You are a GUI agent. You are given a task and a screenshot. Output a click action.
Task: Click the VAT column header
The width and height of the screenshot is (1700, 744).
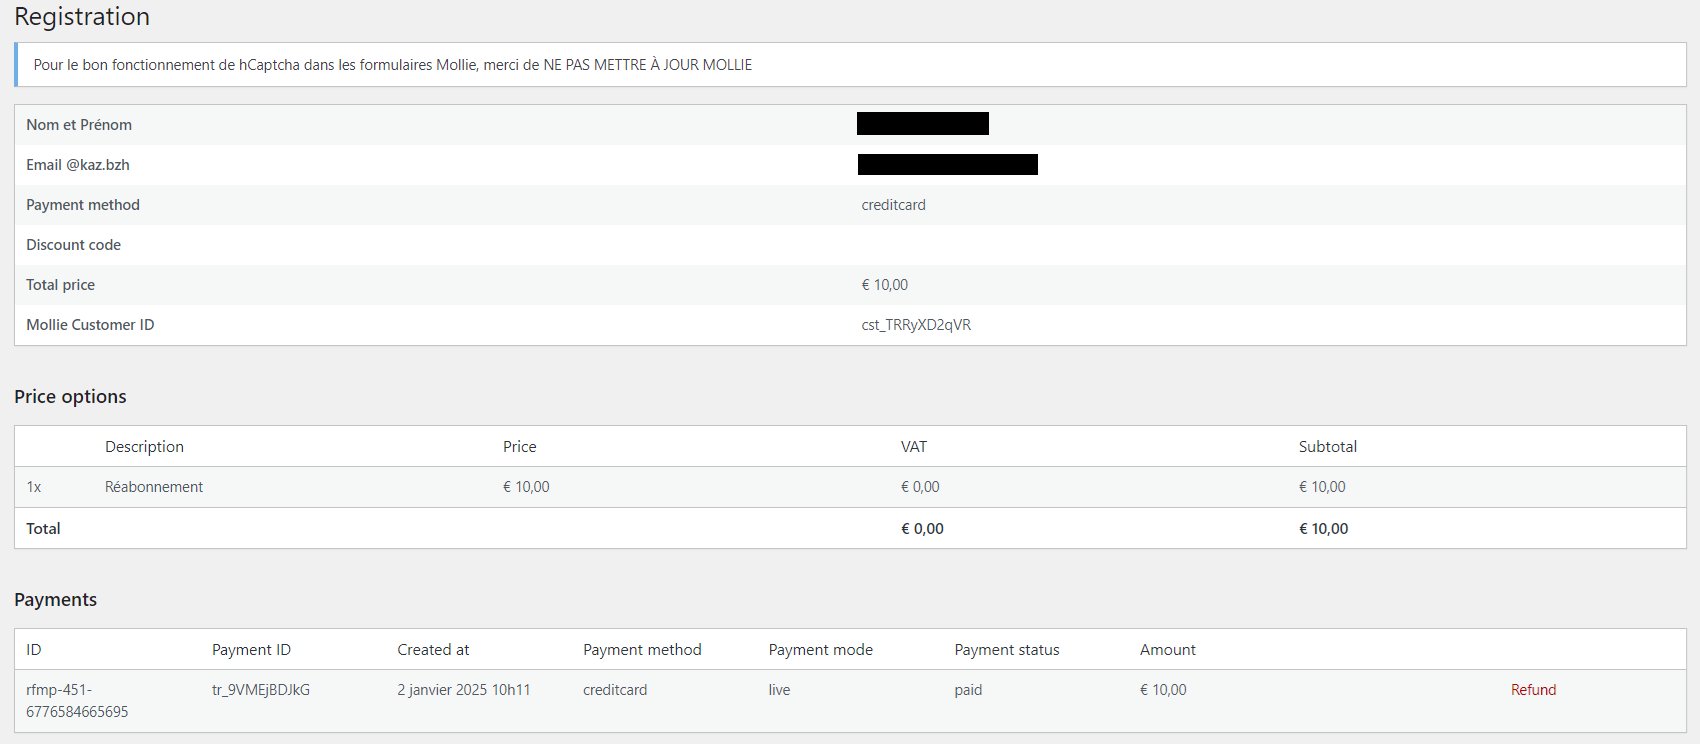[x=913, y=447]
